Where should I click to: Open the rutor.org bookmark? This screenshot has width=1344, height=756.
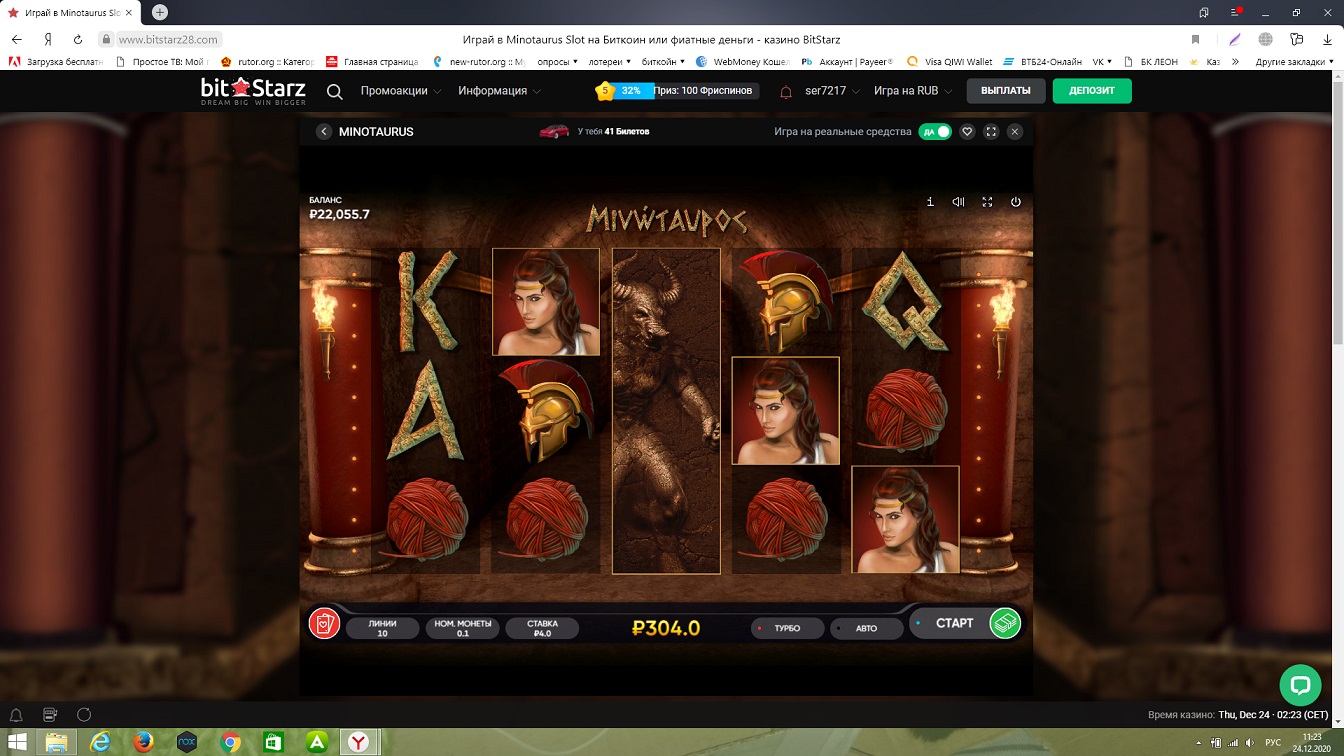click(x=267, y=62)
